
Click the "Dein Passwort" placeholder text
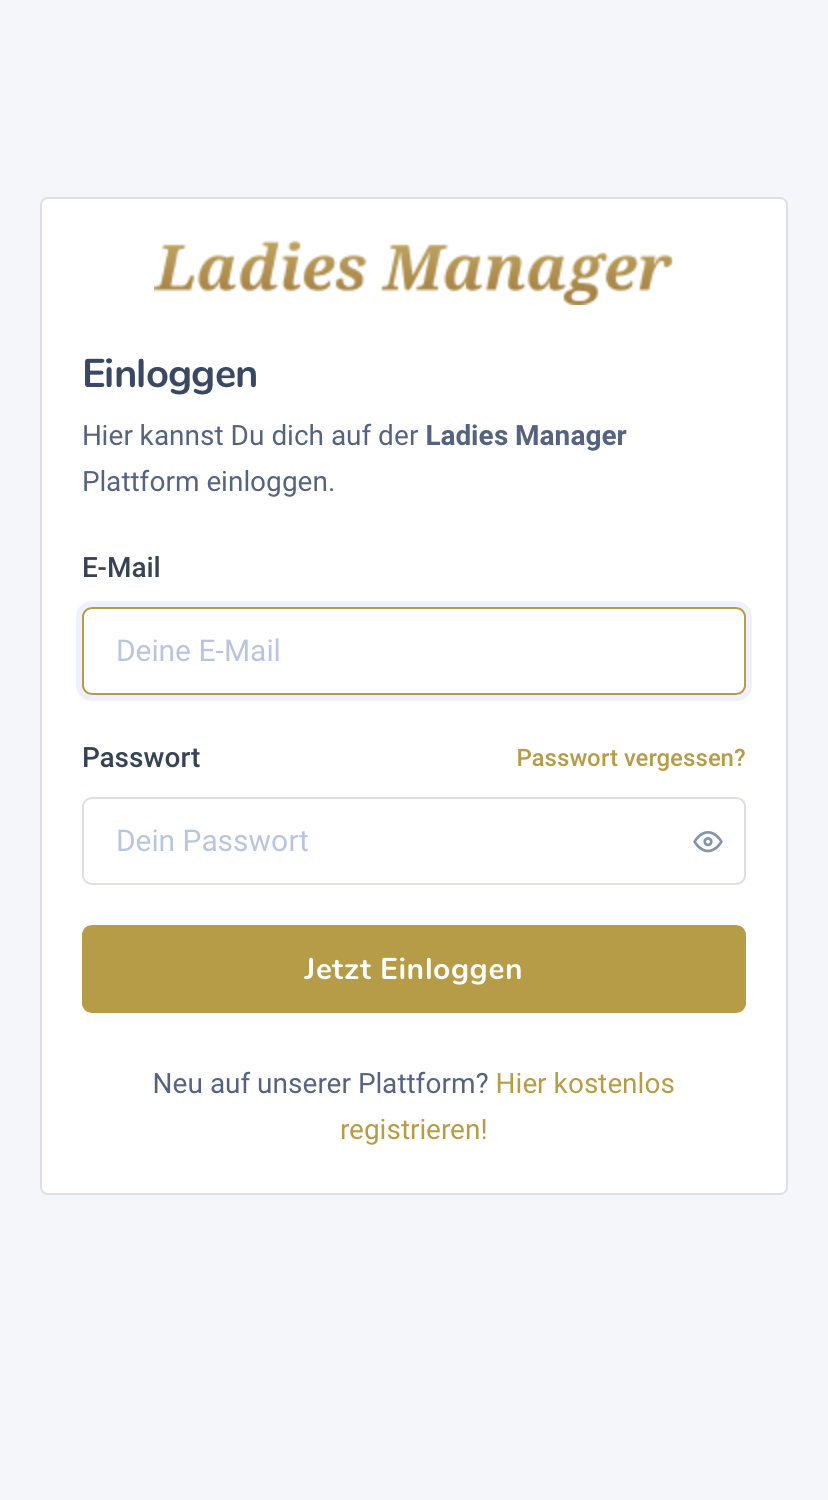point(212,841)
